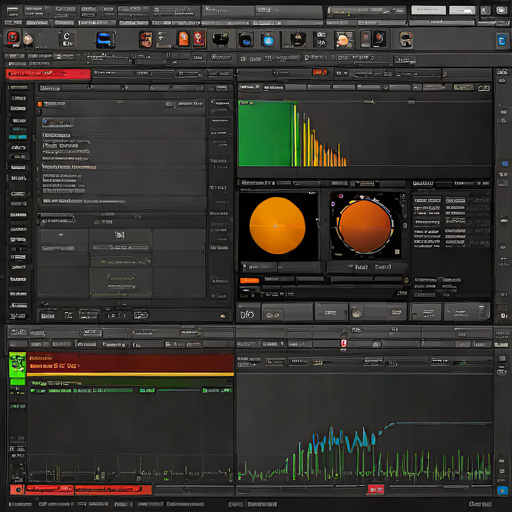Click the orange button below the left disc

point(249,280)
